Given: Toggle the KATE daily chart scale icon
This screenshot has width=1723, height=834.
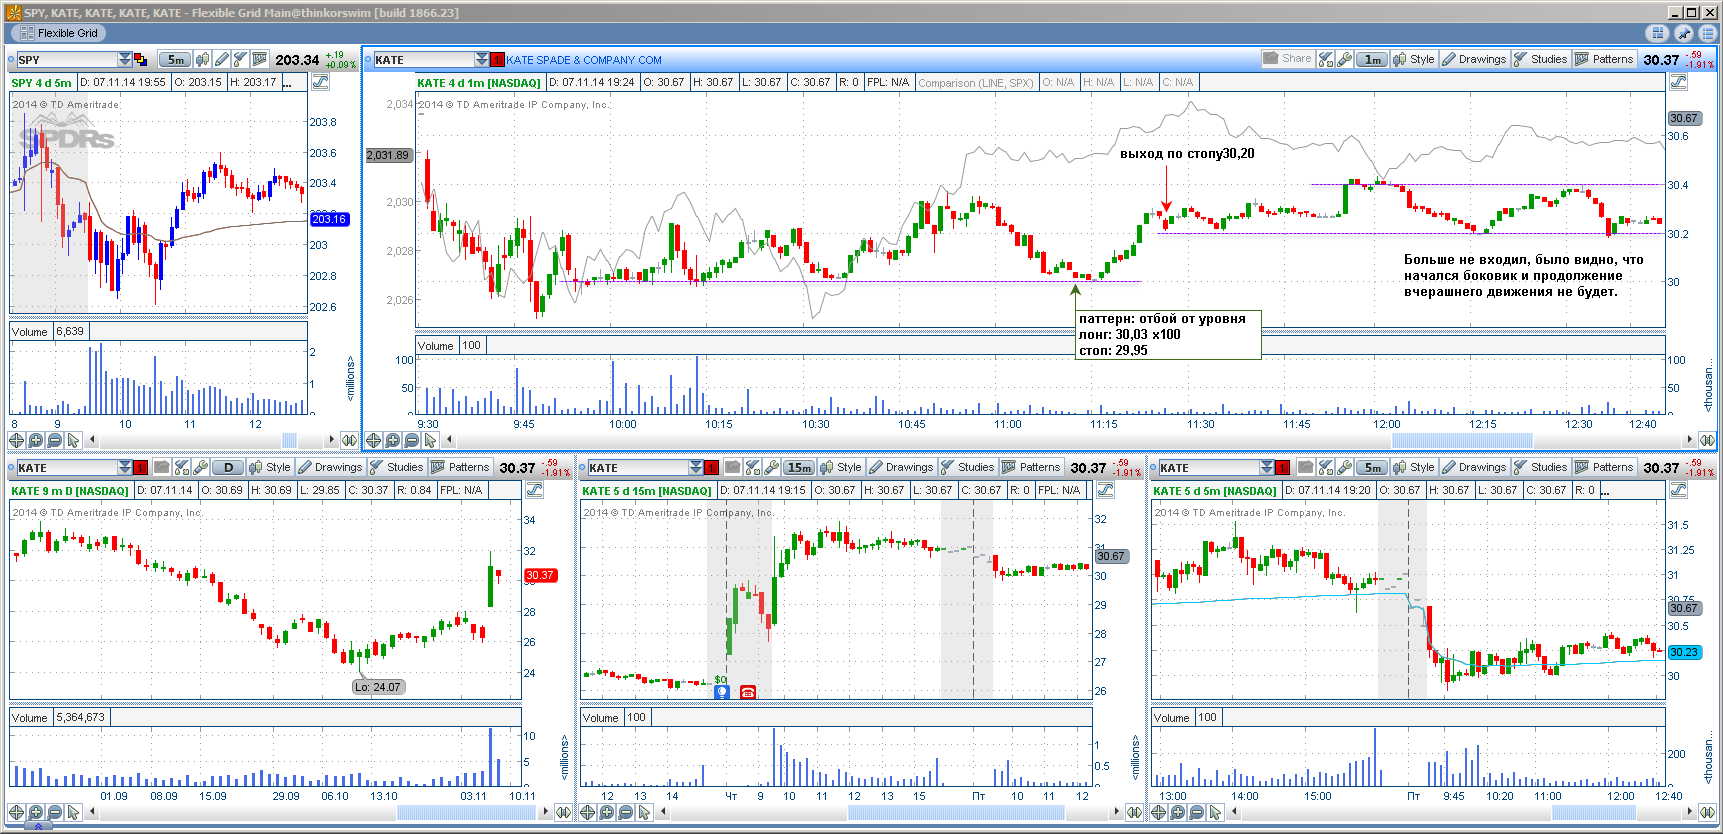Looking at the screenshot, I should [534, 490].
